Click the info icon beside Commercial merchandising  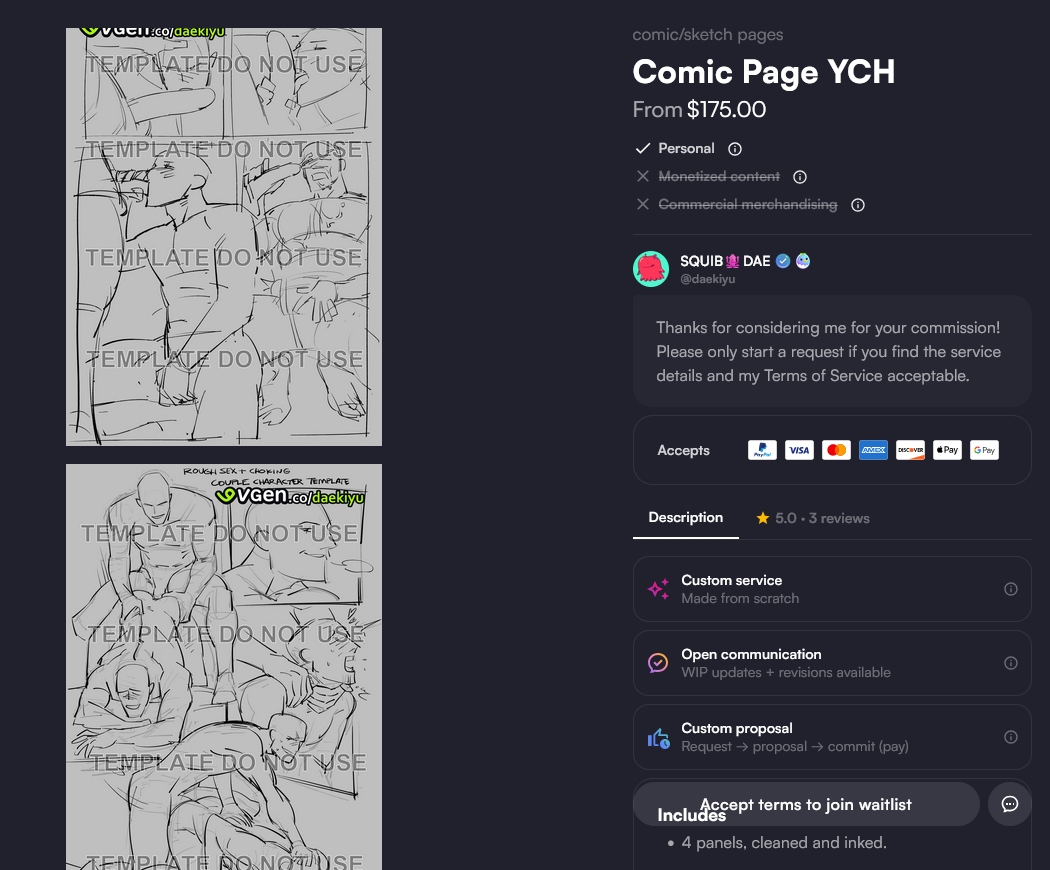pyautogui.click(x=858, y=205)
